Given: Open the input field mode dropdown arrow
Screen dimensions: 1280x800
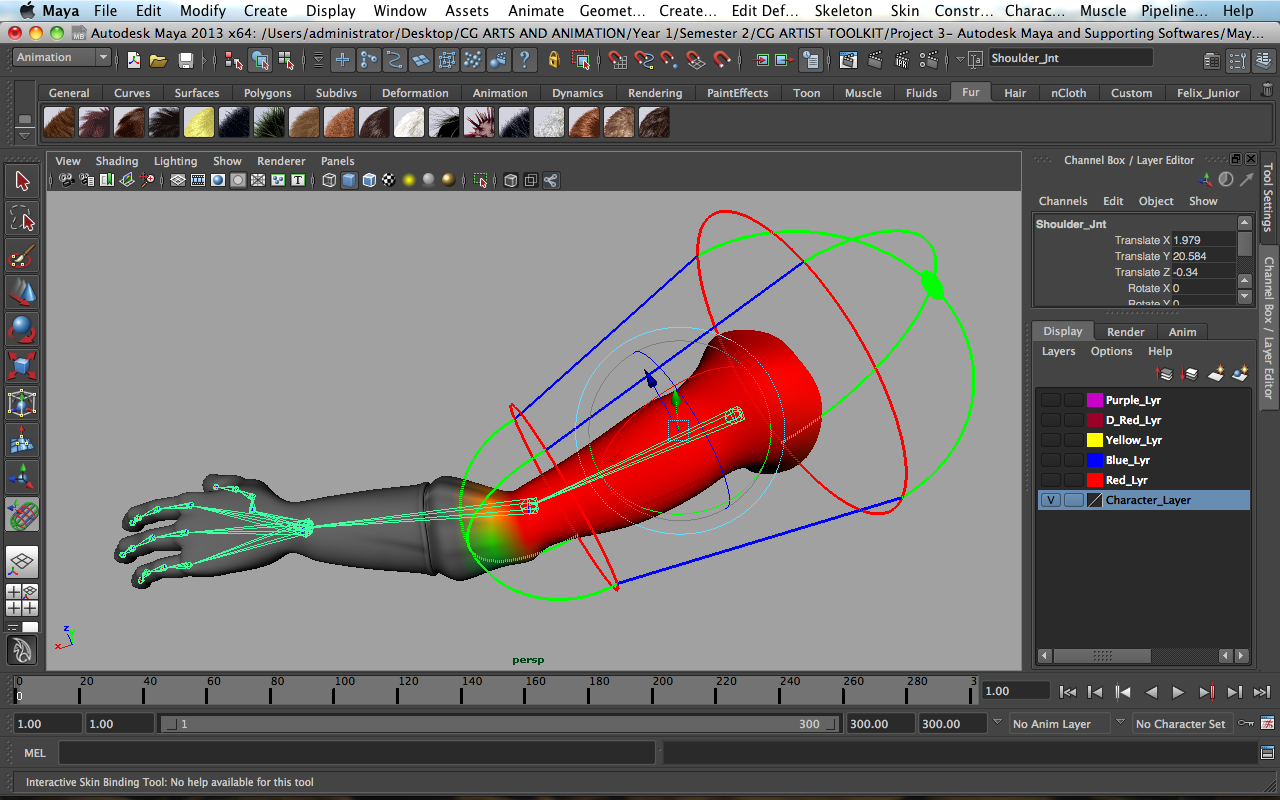Looking at the screenshot, I should (961, 59).
